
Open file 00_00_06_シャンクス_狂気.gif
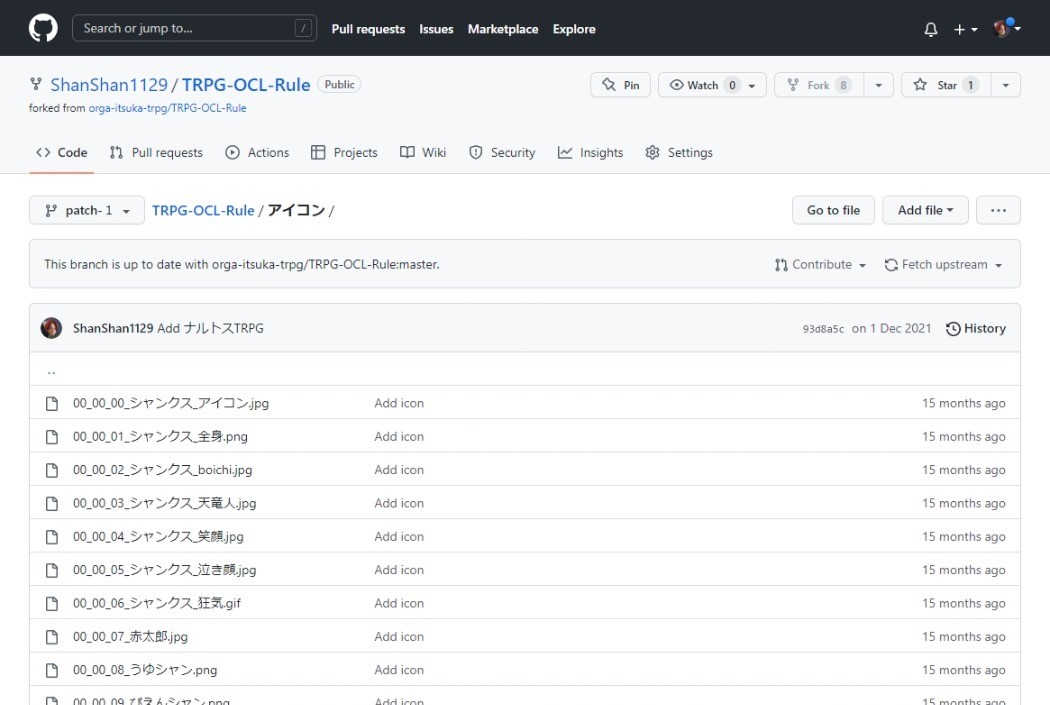(x=157, y=604)
